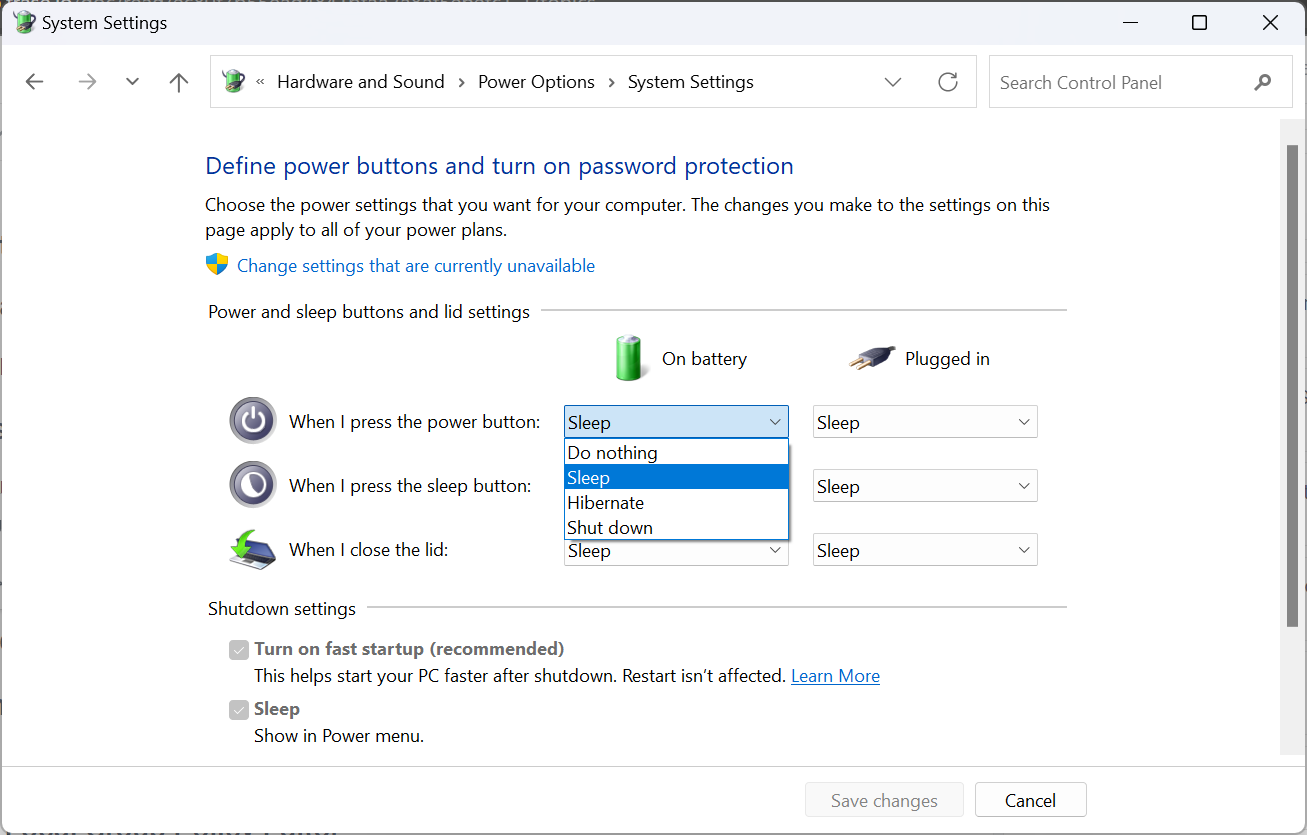1307x835 pixels.
Task: Click the power button icon
Action: pos(252,421)
